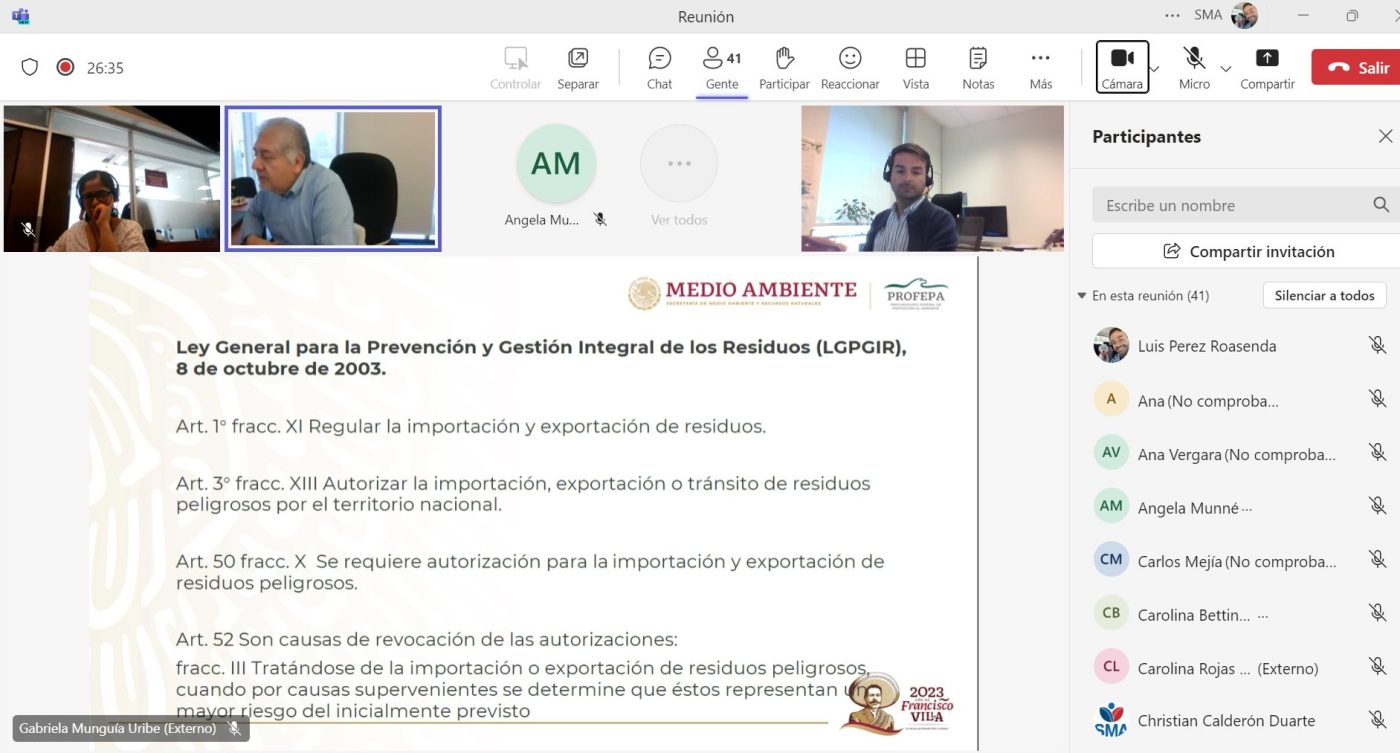Select the video tile of woman with headset
The width and height of the screenshot is (1400, 753).
tap(111, 178)
